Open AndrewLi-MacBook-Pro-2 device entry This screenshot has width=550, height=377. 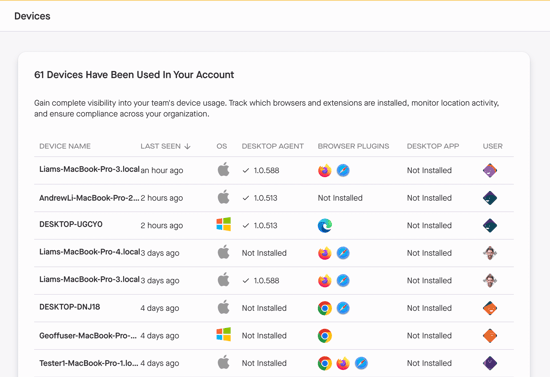[x=89, y=198]
